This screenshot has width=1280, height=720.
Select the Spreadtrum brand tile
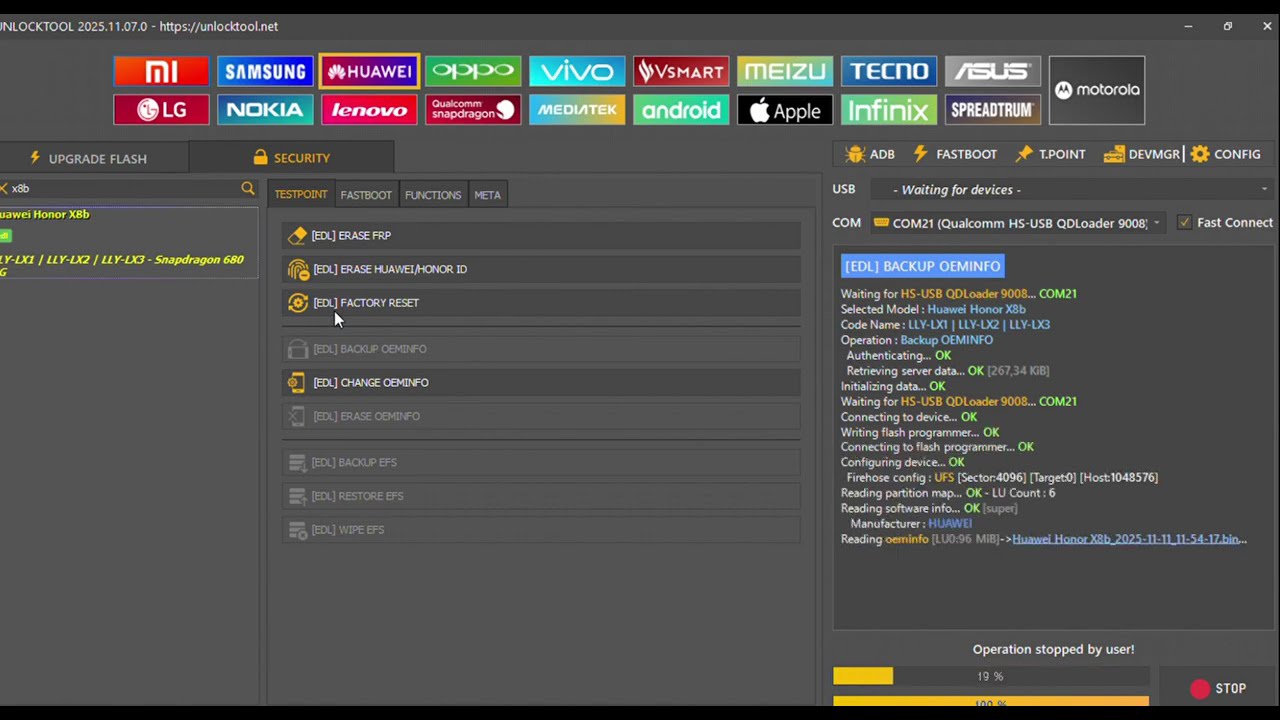[x=993, y=110]
